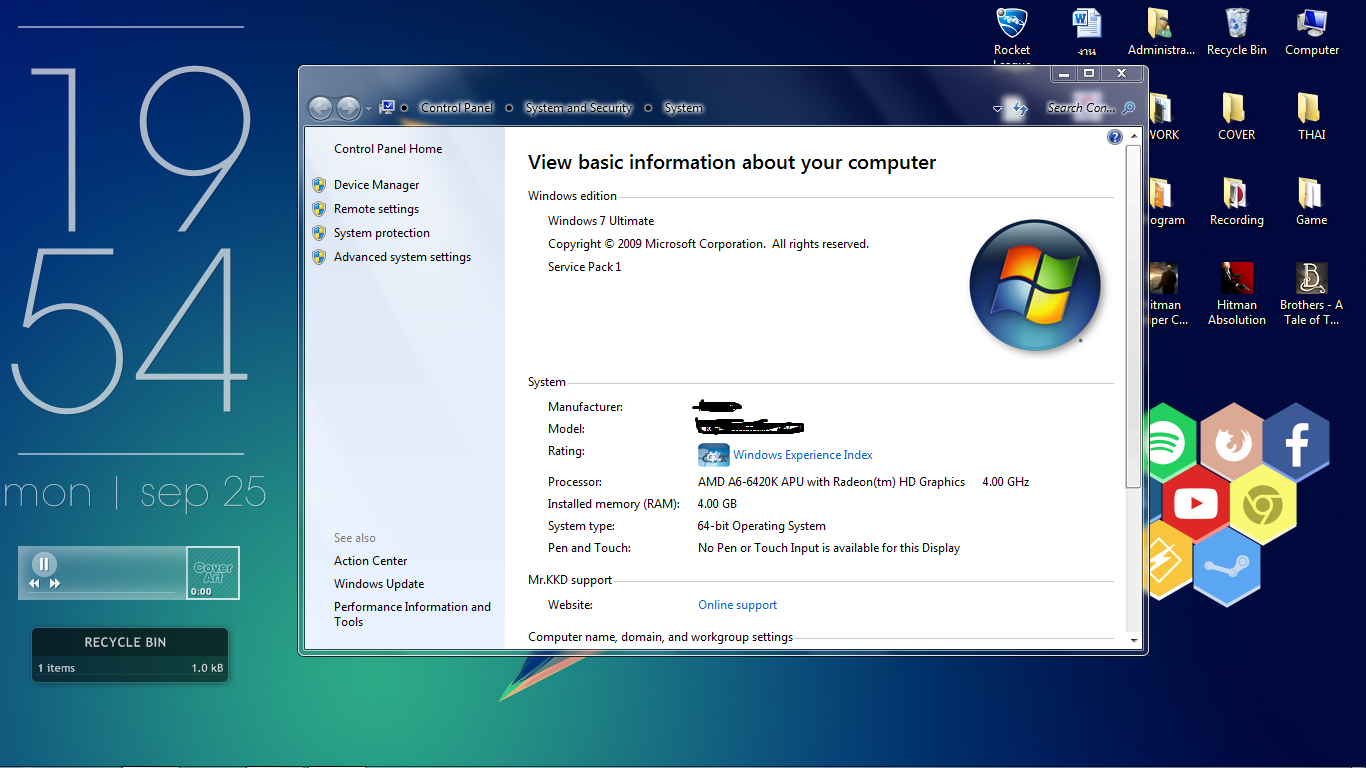The width and height of the screenshot is (1366, 768).
Task: Click Control Panel in the breadcrumb
Action: pos(457,108)
